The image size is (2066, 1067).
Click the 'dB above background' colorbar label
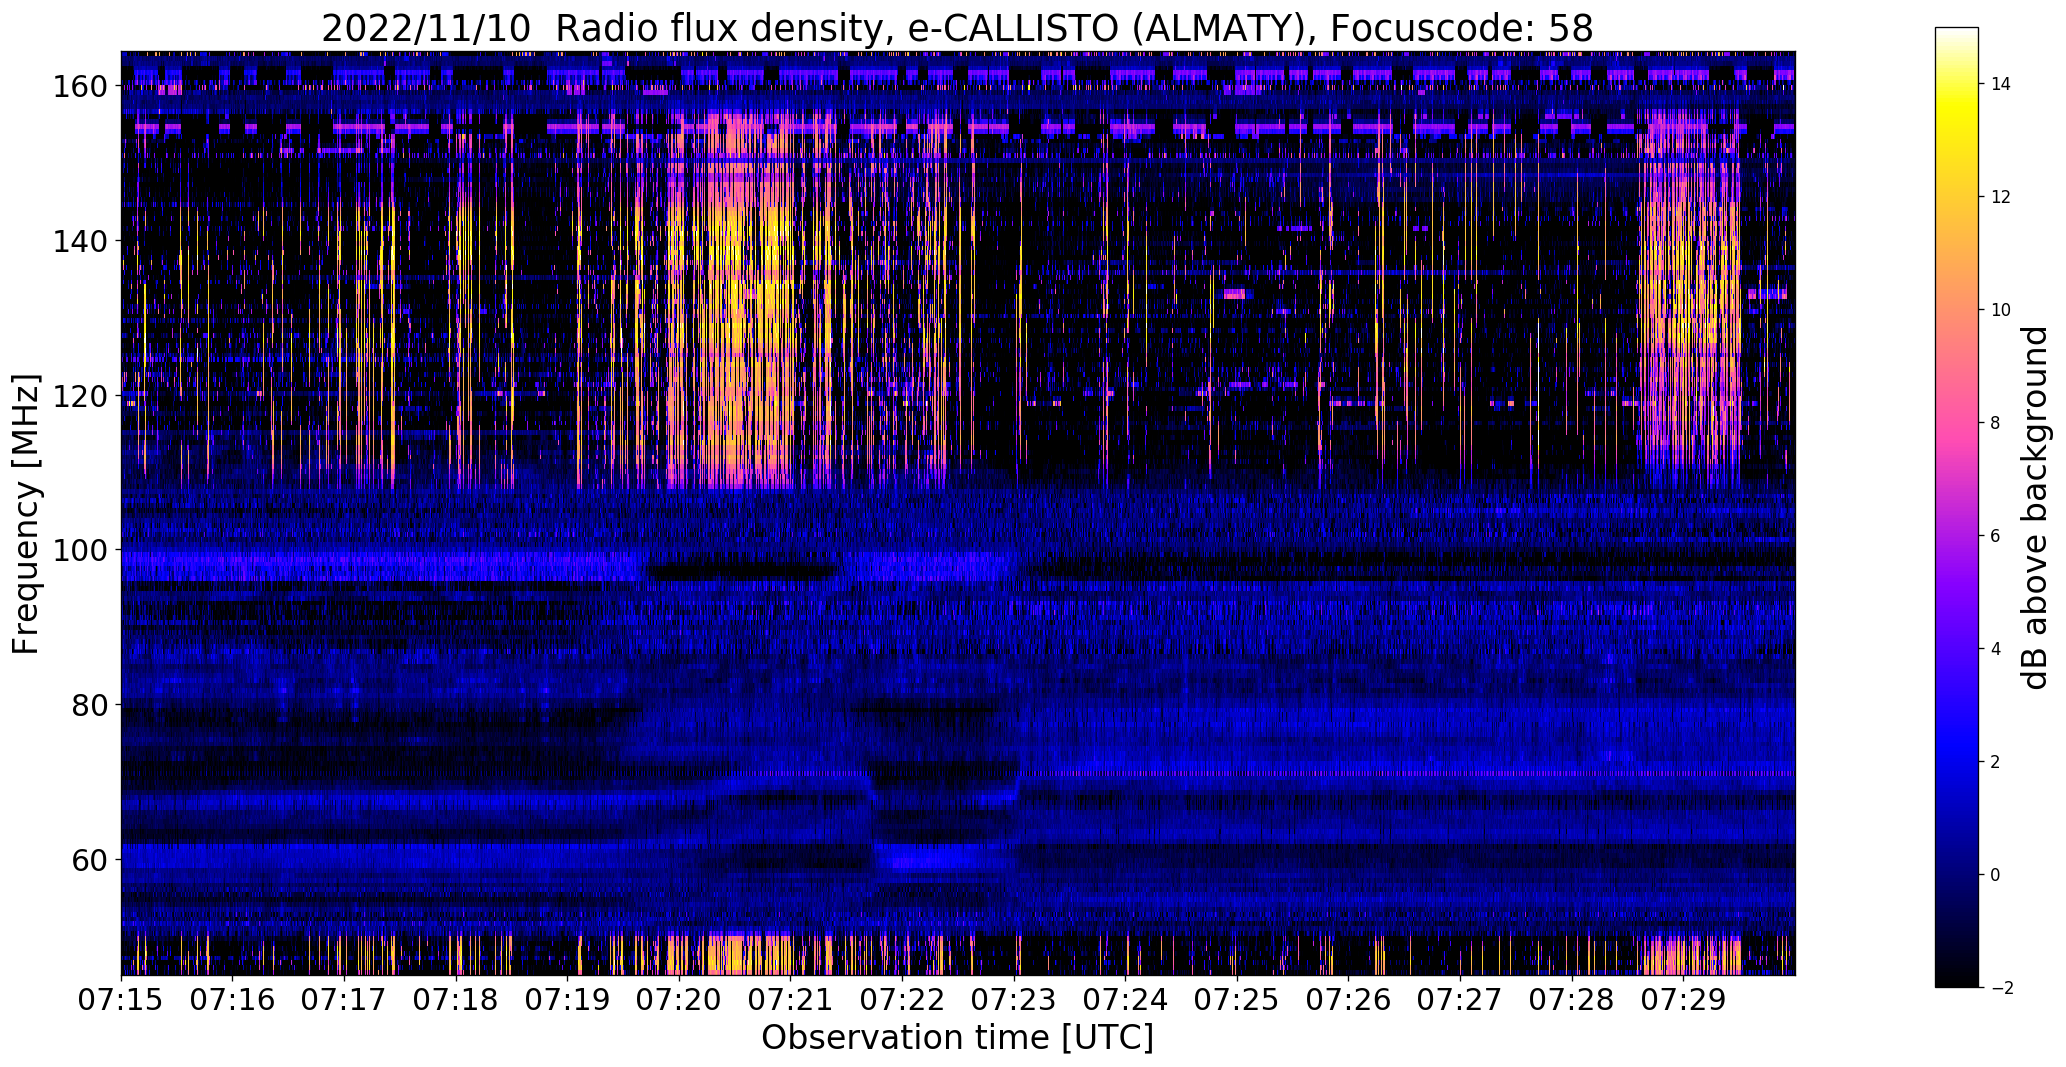click(2035, 508)
